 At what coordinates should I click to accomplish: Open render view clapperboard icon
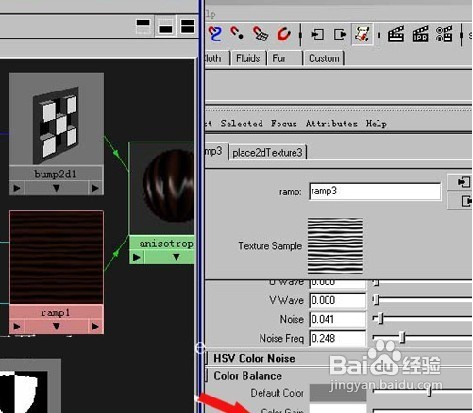(396, 34)
